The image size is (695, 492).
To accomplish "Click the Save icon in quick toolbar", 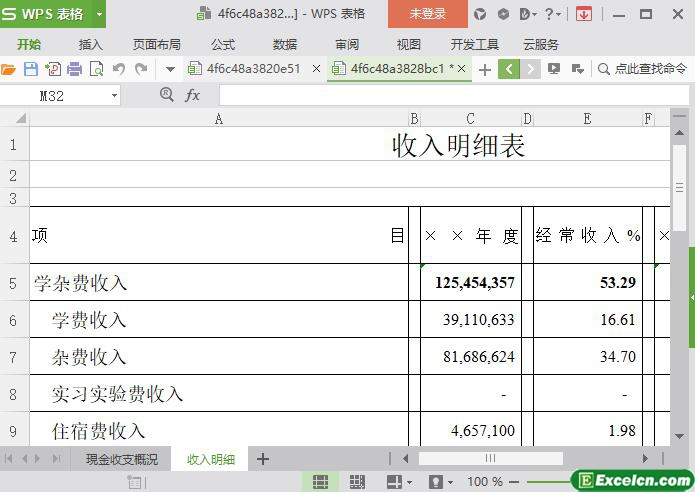I will (30, 69).
